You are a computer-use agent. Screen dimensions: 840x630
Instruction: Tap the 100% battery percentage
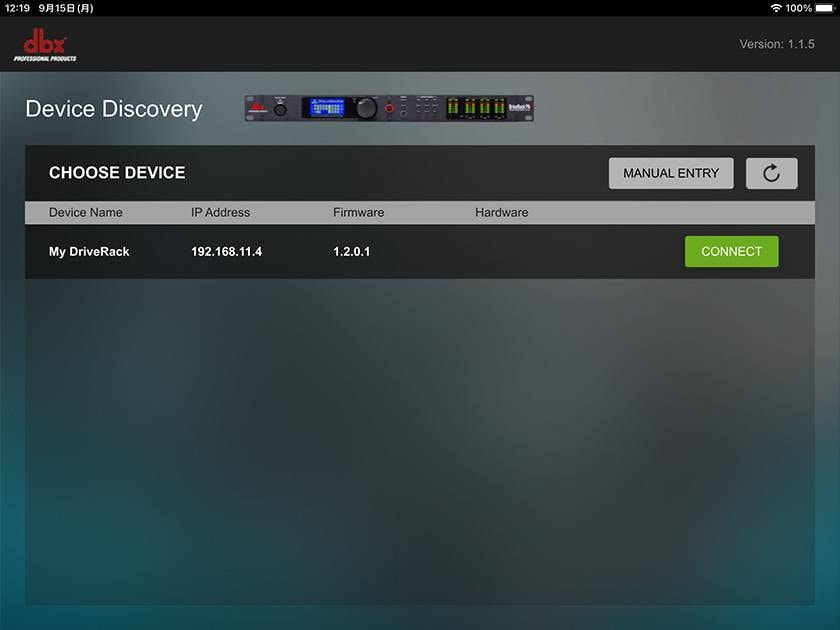tap(799, 8)
